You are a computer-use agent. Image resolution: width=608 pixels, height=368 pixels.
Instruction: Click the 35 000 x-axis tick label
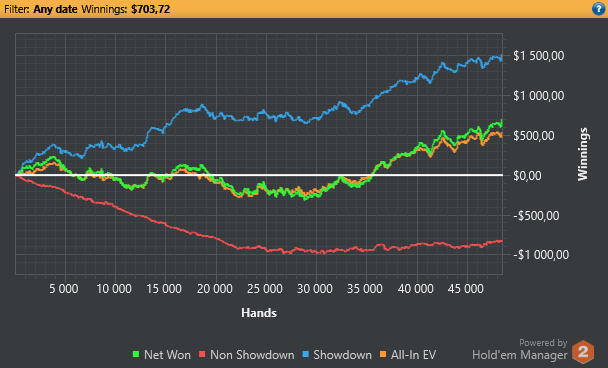(365, 289)
